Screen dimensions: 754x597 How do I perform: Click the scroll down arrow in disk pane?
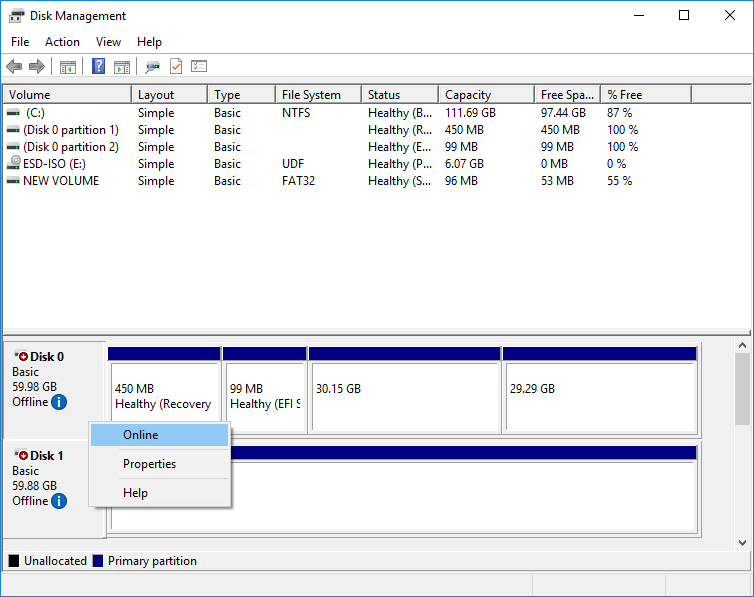click(742, 543)
